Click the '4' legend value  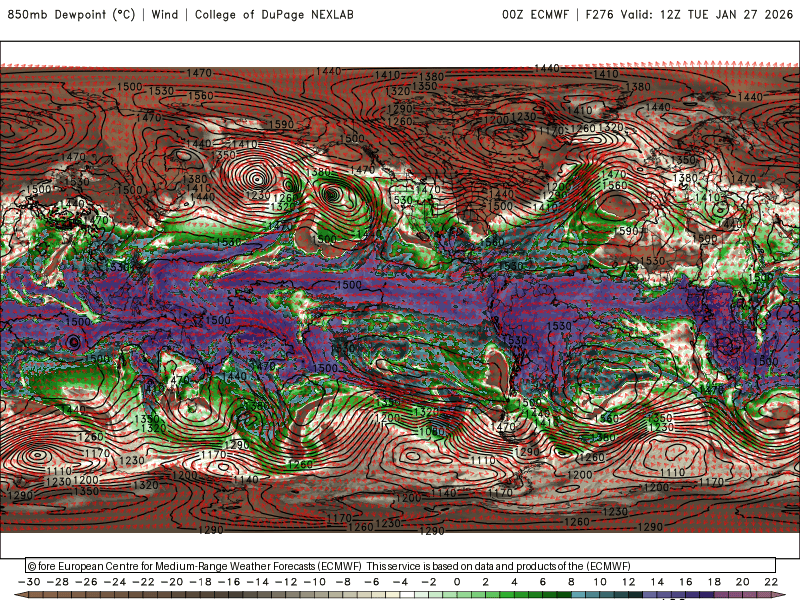coord(514,582)
